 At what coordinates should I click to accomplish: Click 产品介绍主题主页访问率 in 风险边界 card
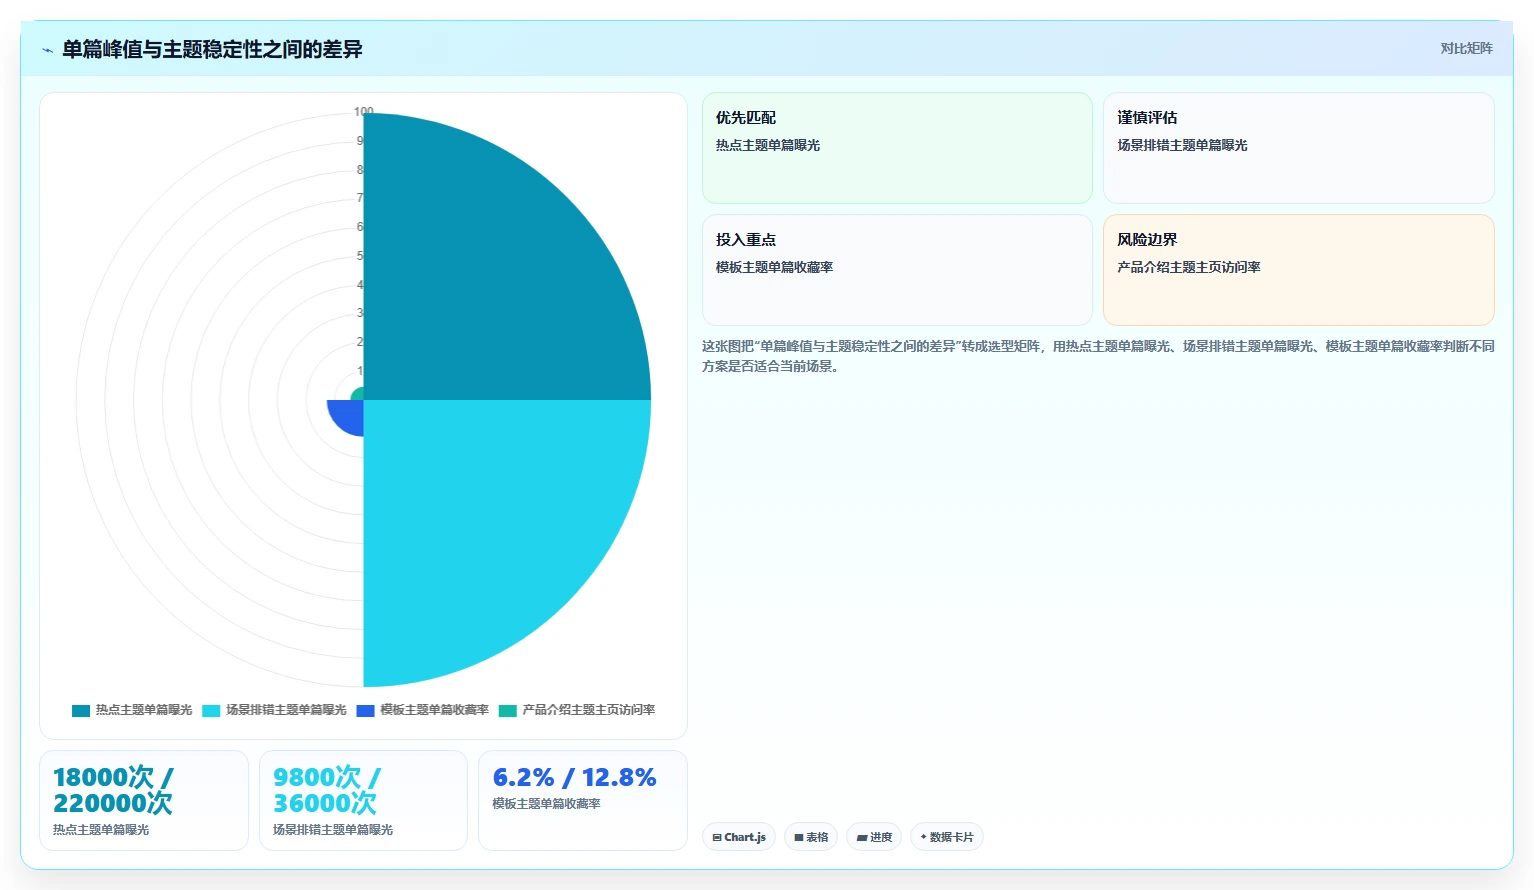[1189, 267]
